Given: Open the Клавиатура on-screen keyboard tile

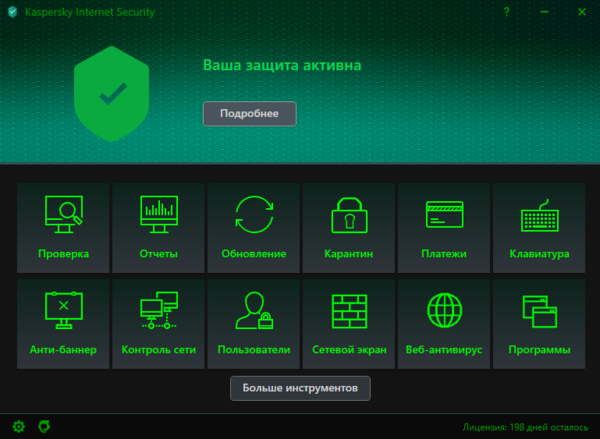Looking at the screenshot, I should [539, 228].
